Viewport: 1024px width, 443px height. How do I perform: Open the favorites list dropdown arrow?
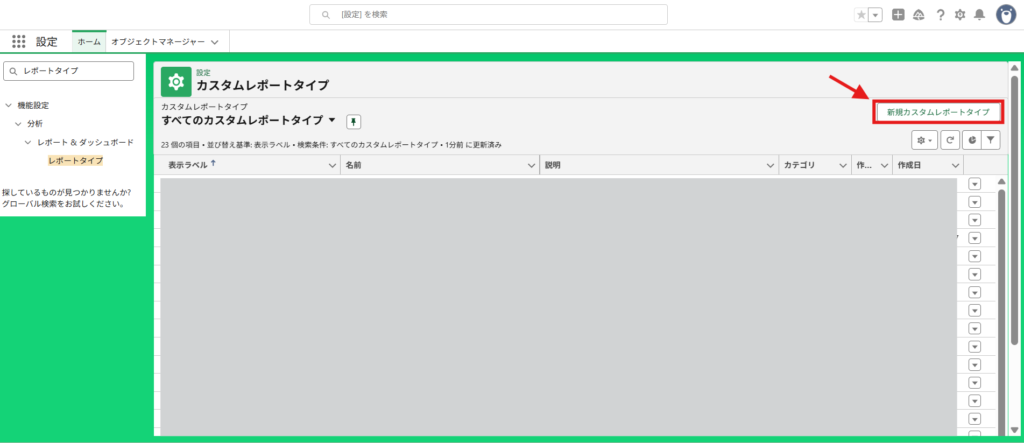(x=876, y=14)
